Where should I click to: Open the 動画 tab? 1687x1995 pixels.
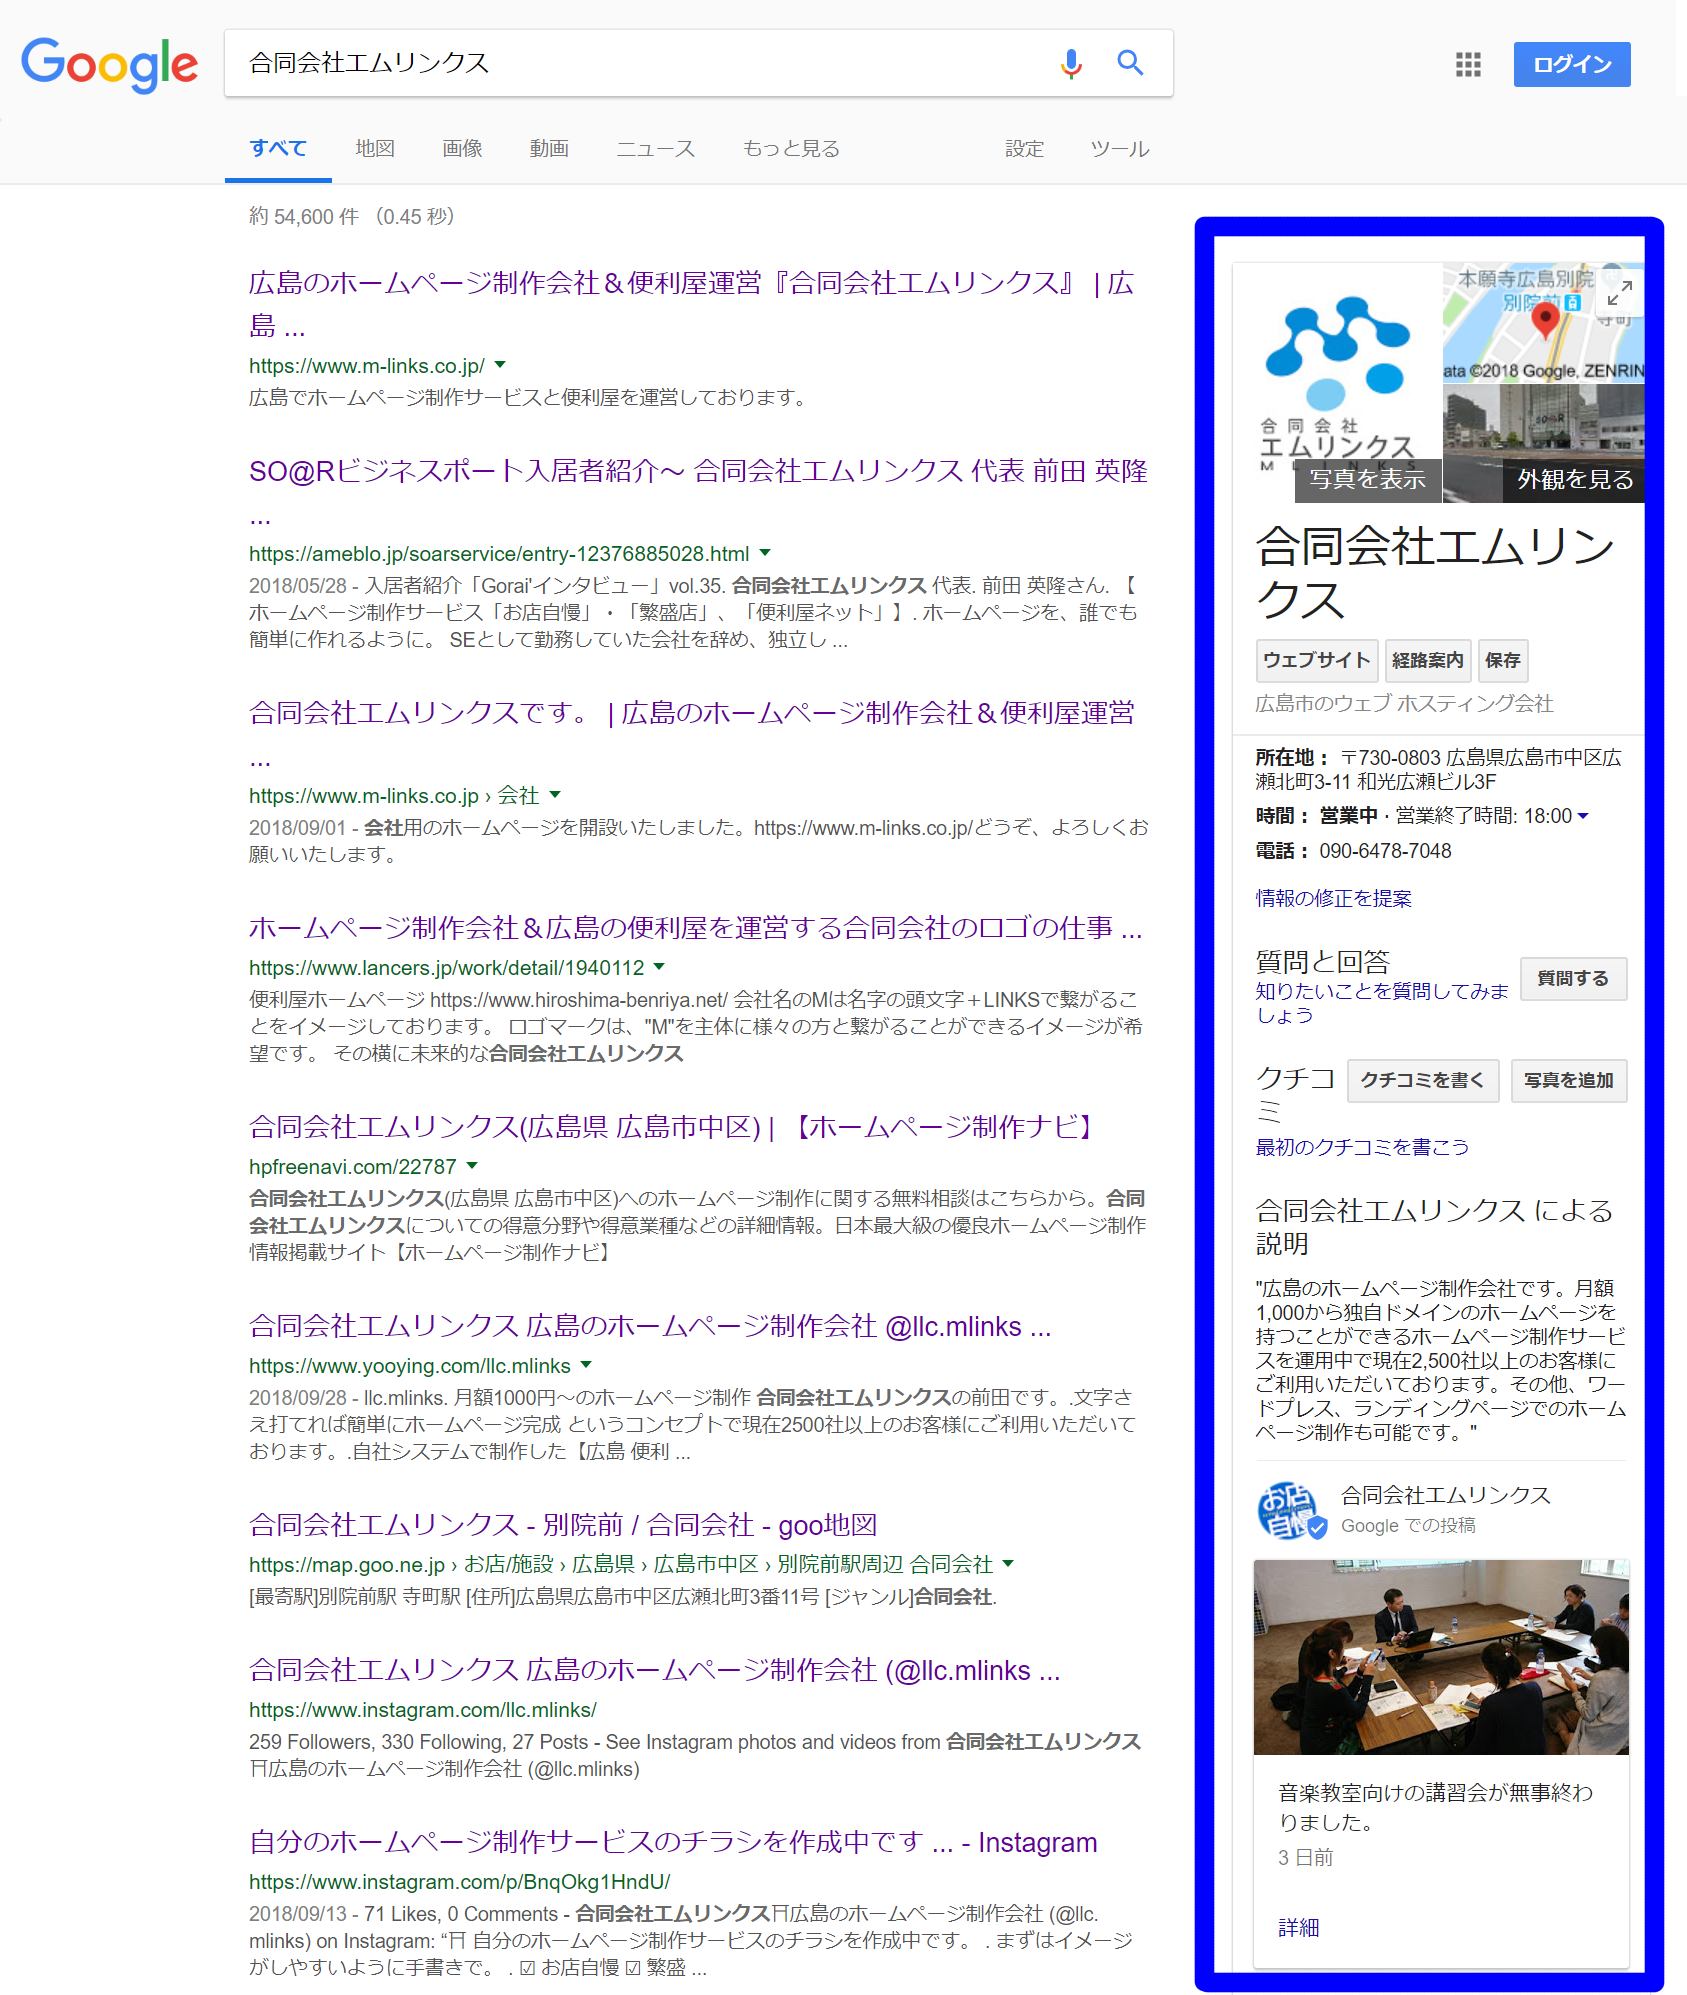pos(549,149)
